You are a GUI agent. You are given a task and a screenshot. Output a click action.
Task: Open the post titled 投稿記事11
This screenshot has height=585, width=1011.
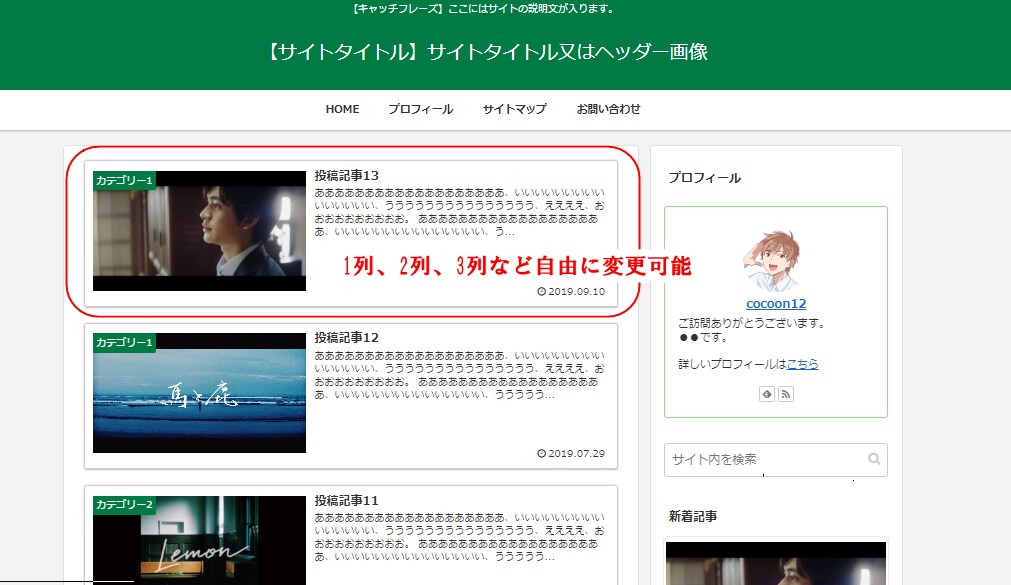click(x=346, y=501)
